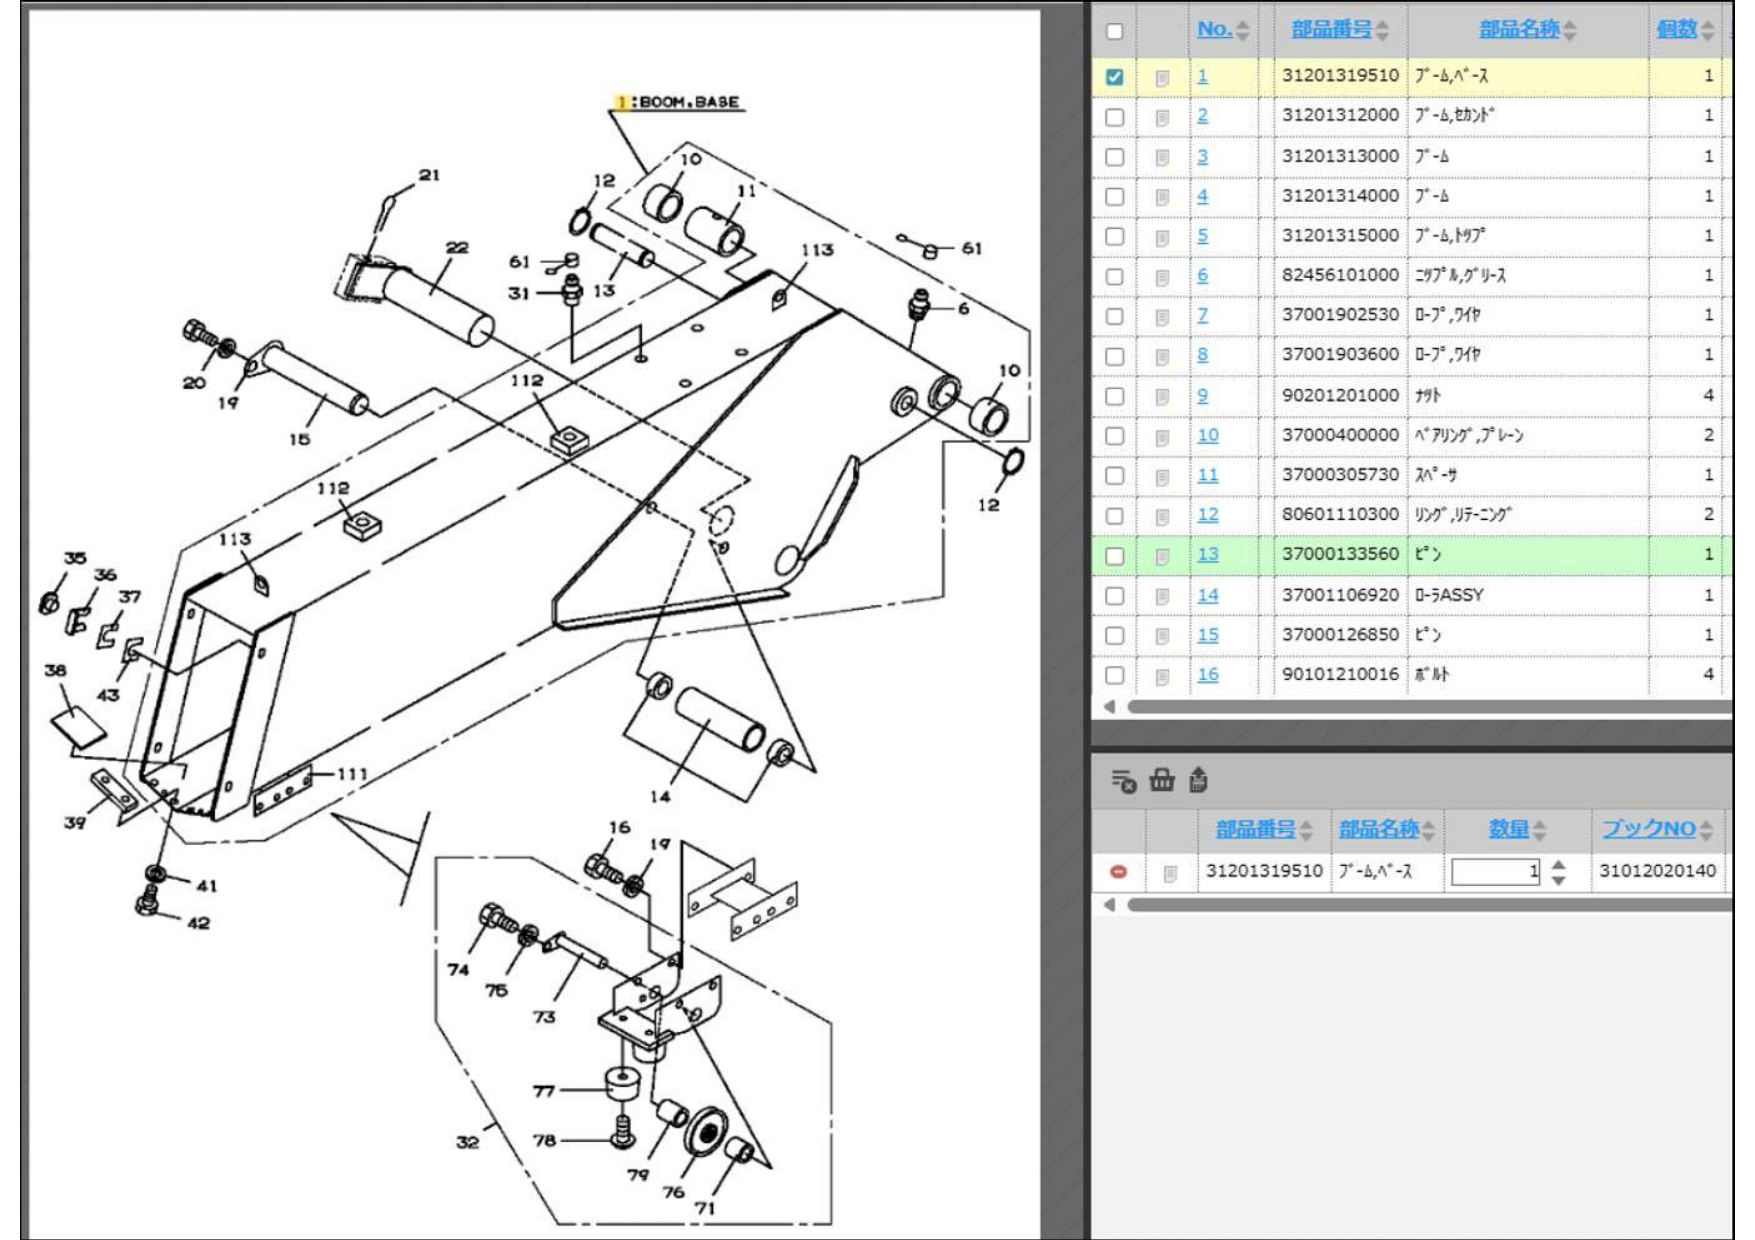Screen dimensions: 1755x1240
Task: Click the red remove icon for part 31201319510
Action: (1118, 872)
